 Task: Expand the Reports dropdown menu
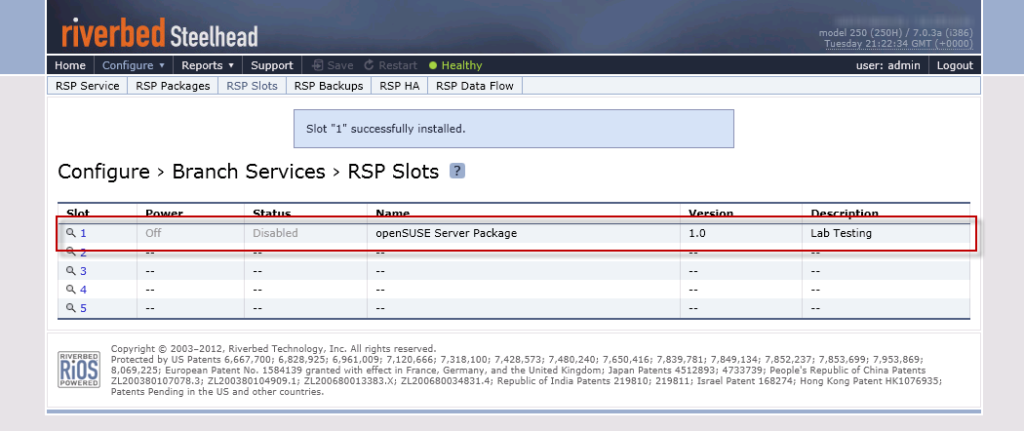click(208, 65)
